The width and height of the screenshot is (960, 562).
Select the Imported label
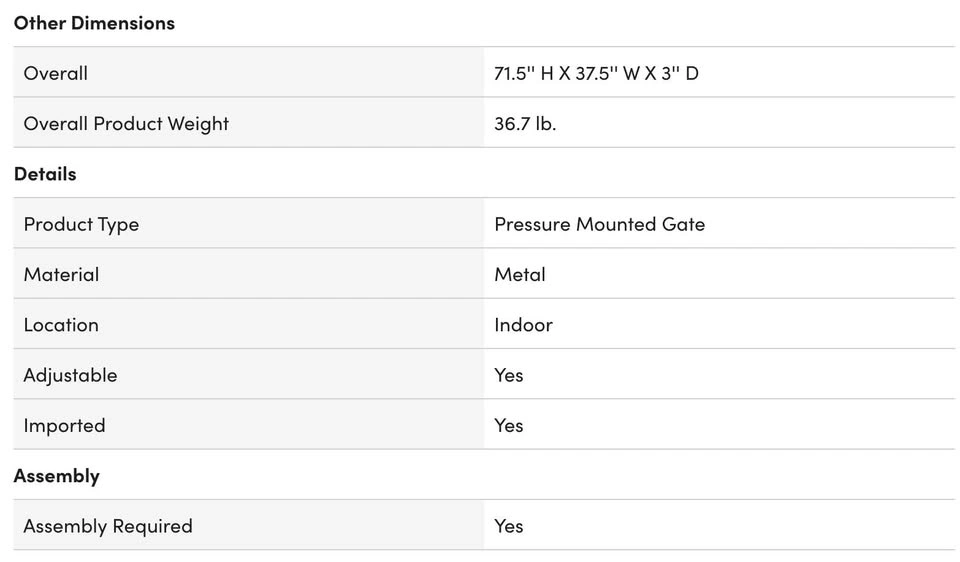pos(64,425)
